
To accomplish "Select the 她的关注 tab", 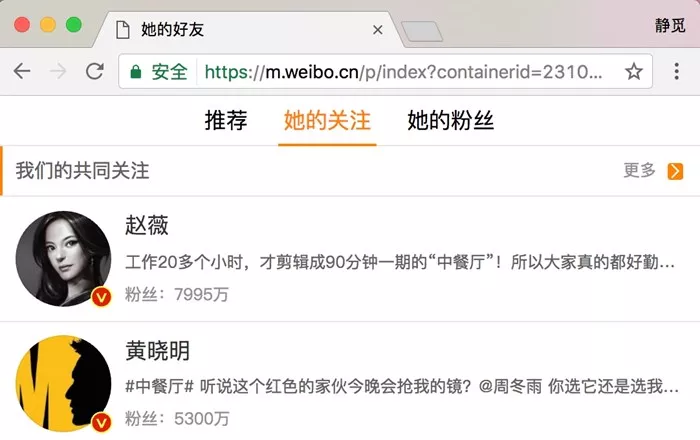I will (x=327, y=120).
